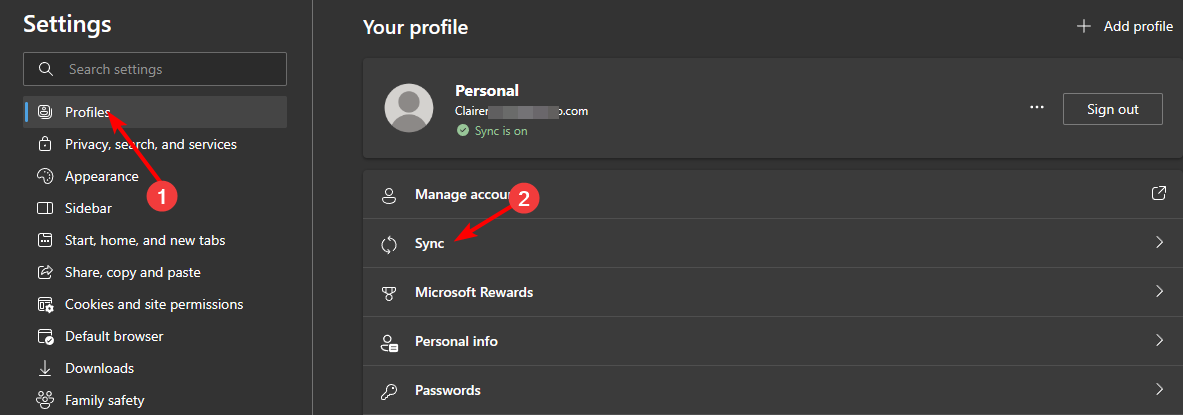Open the Passwords row
Viewport: 1183px width, 415px height.
(x=773, y=390)
